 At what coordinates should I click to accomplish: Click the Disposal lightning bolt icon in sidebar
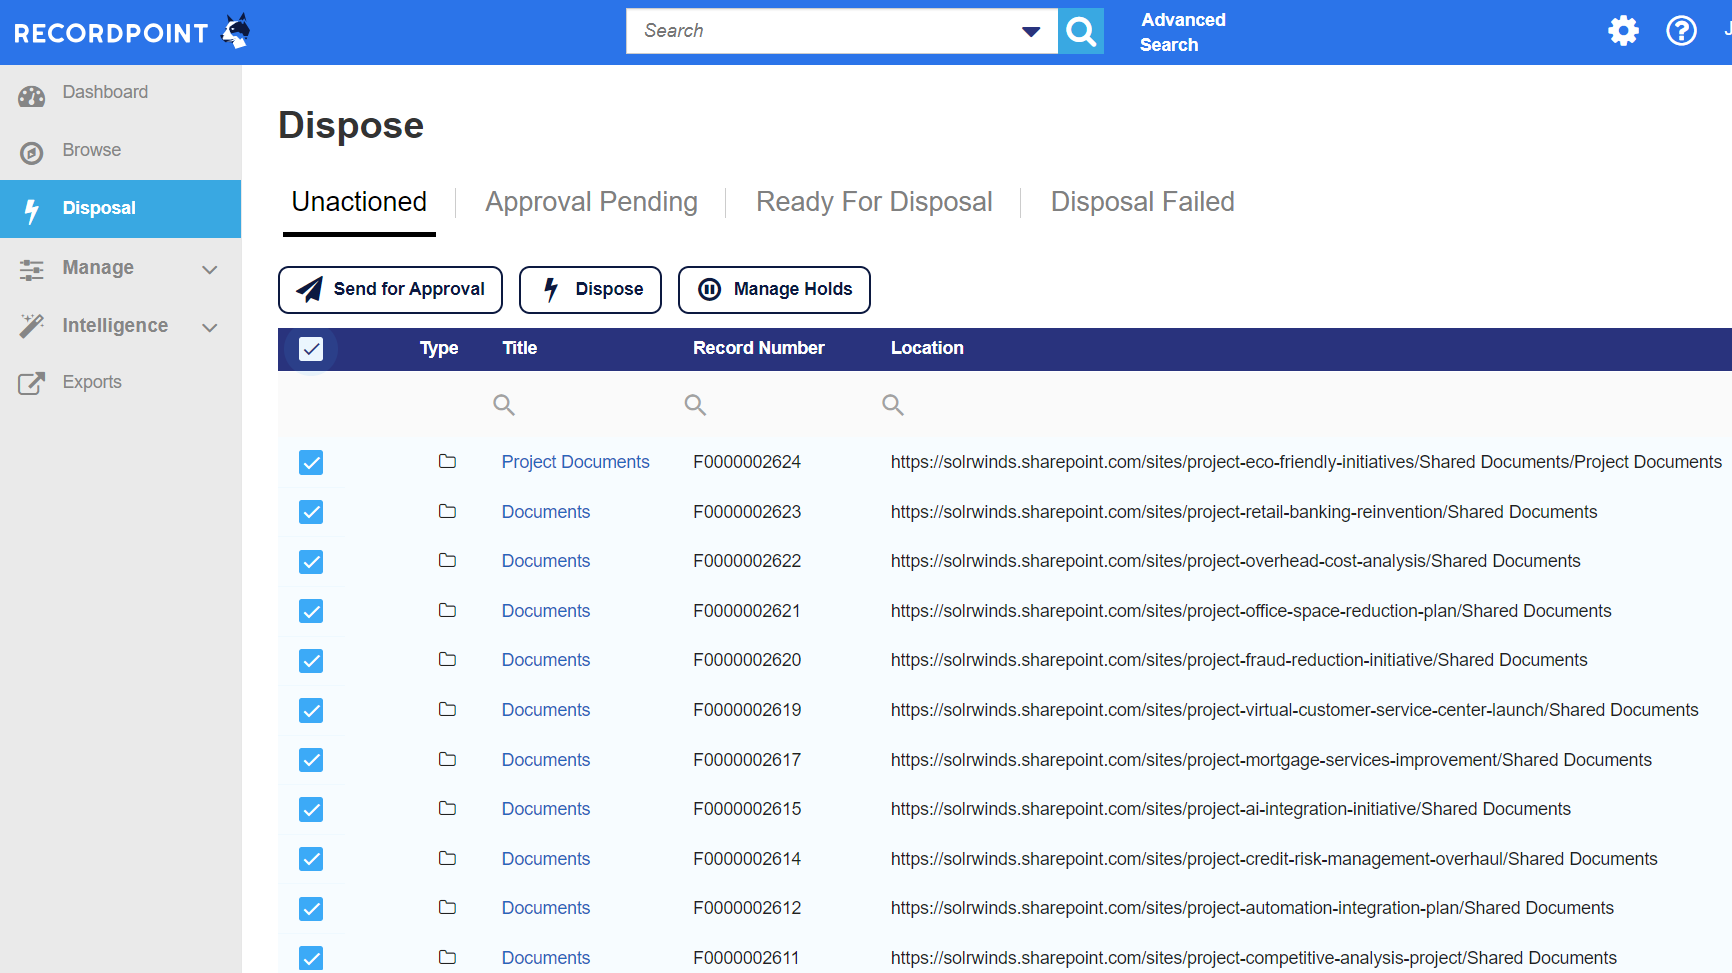pos(32,210)
